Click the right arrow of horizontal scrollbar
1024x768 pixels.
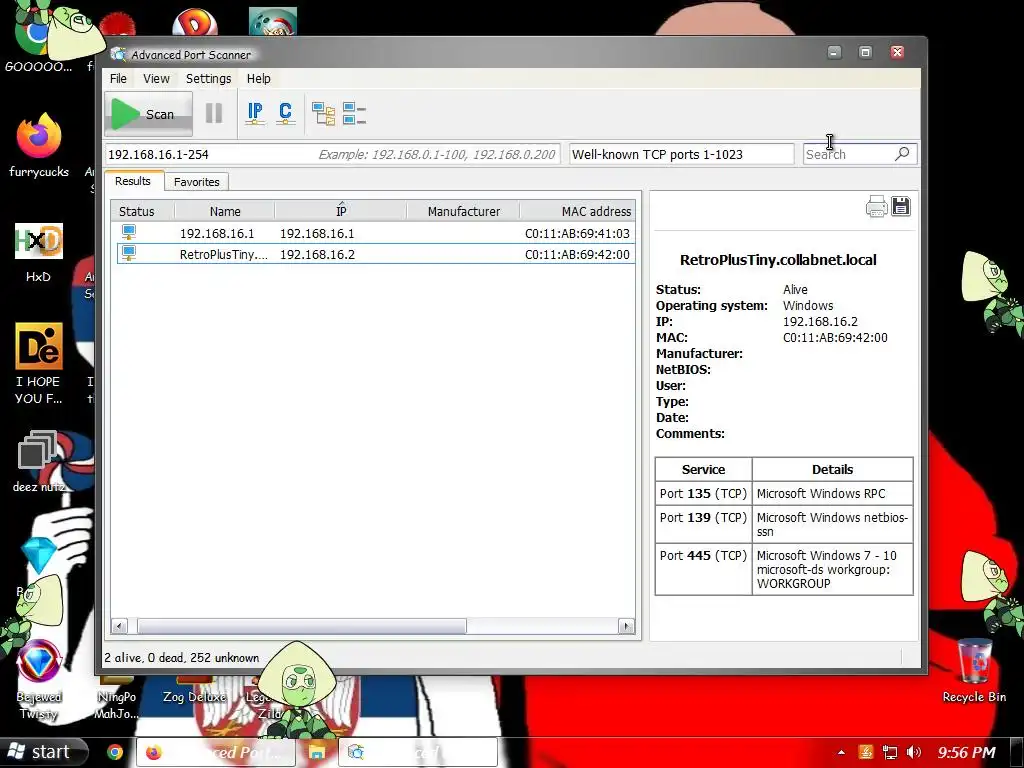tap(626, 626)
